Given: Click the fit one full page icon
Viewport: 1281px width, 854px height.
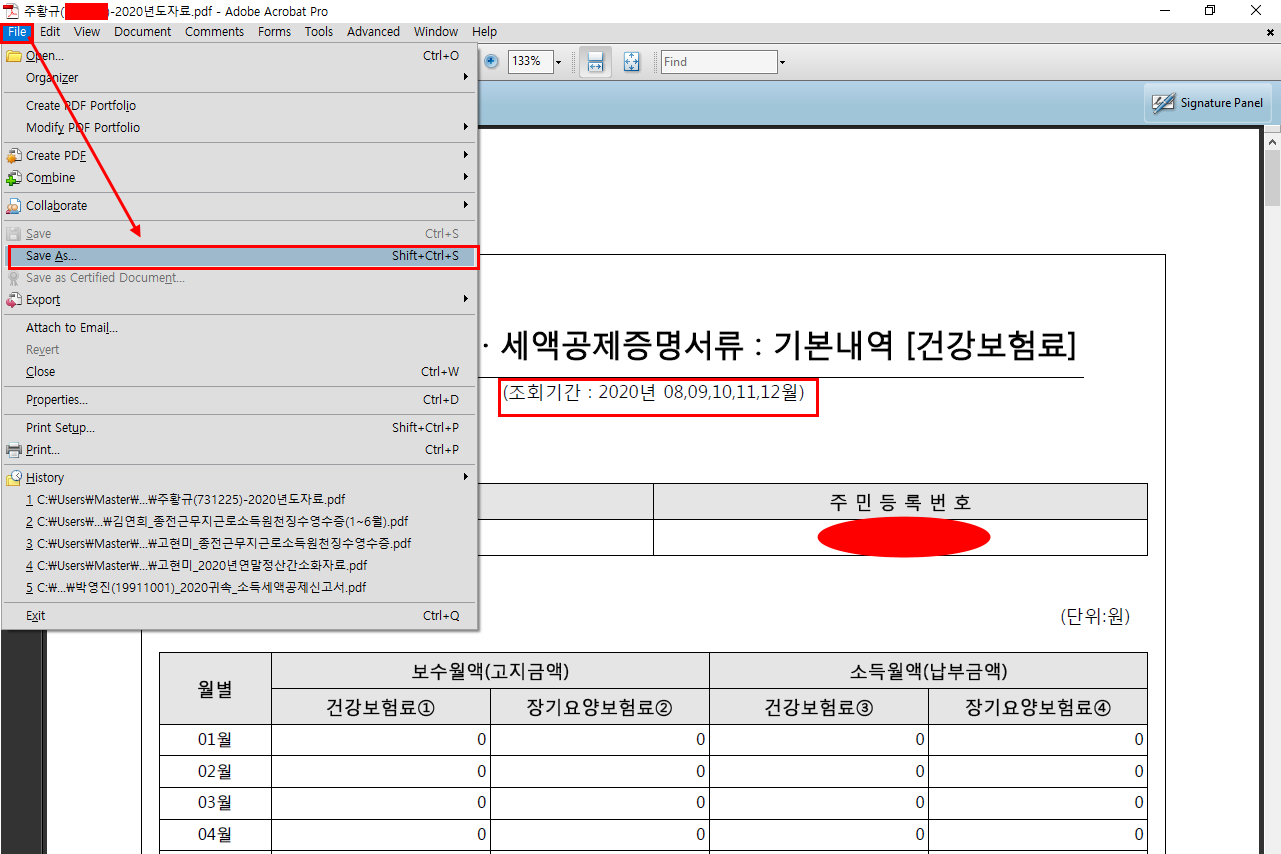Looking at the screenshot, I should (x=631, y=61).
